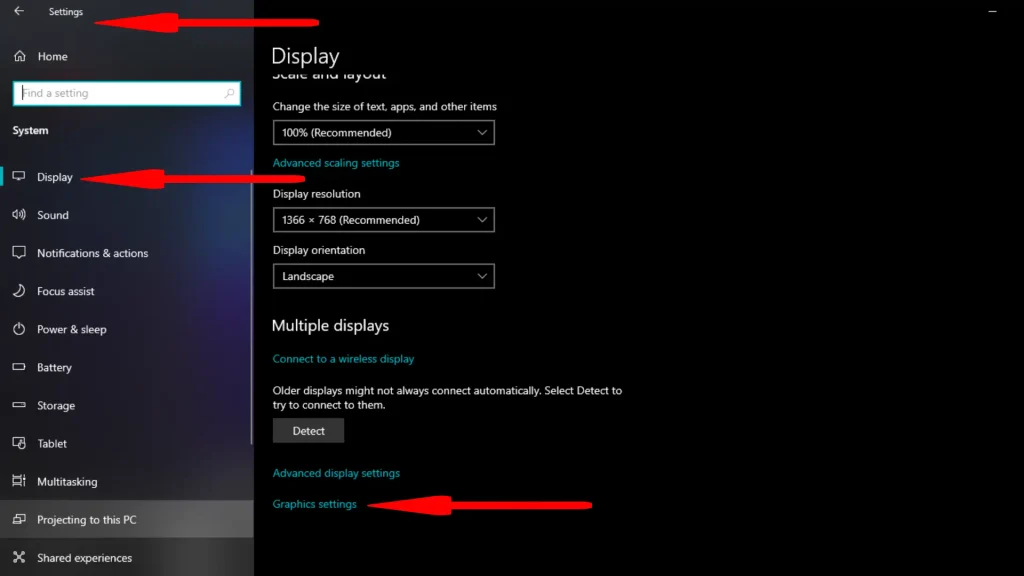Screen dimensions: 1024x576
Task: Open Shared experiences page
Action: [x=127, y=558]
